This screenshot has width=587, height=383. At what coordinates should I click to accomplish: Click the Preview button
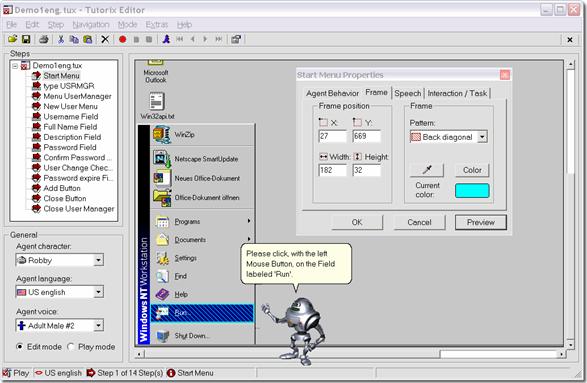coord(481,222)
